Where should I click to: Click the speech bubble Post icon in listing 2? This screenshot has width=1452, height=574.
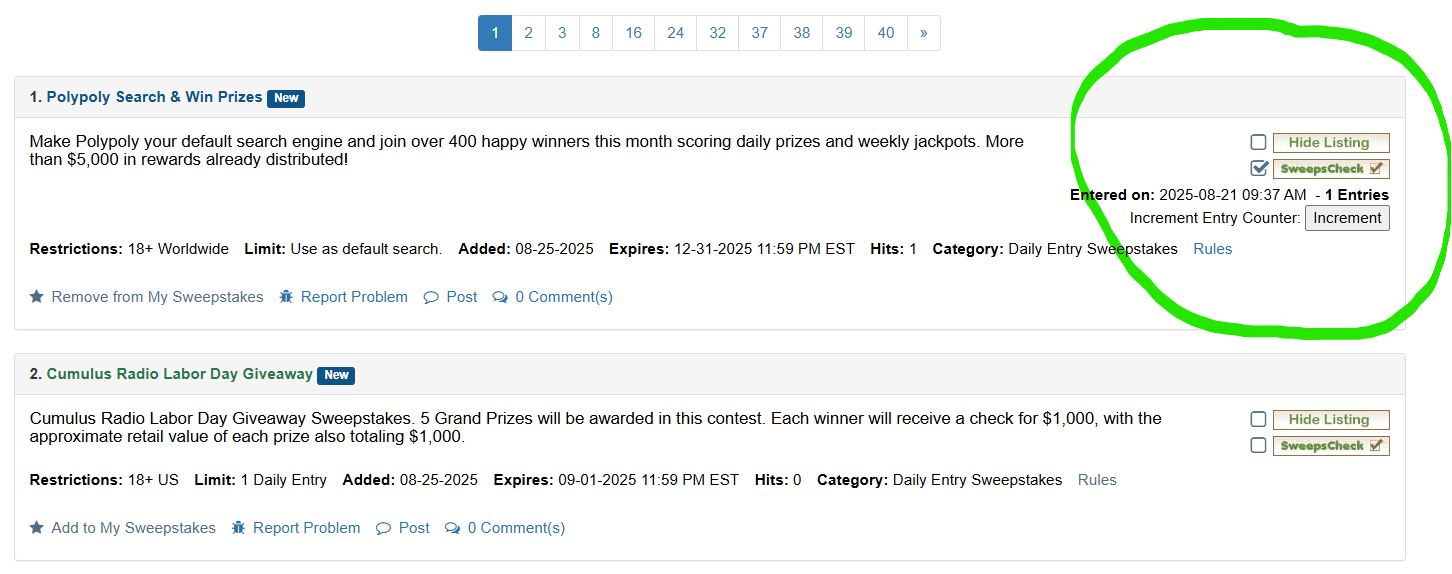pos(383,528)
